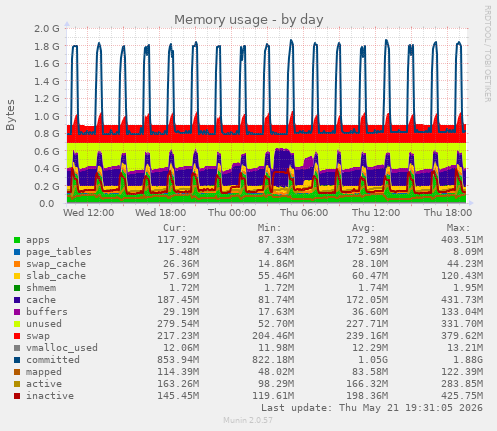The image size is (497, 431).
Task: Click the 'swap' legend label
Action: (x=38, y=336)
